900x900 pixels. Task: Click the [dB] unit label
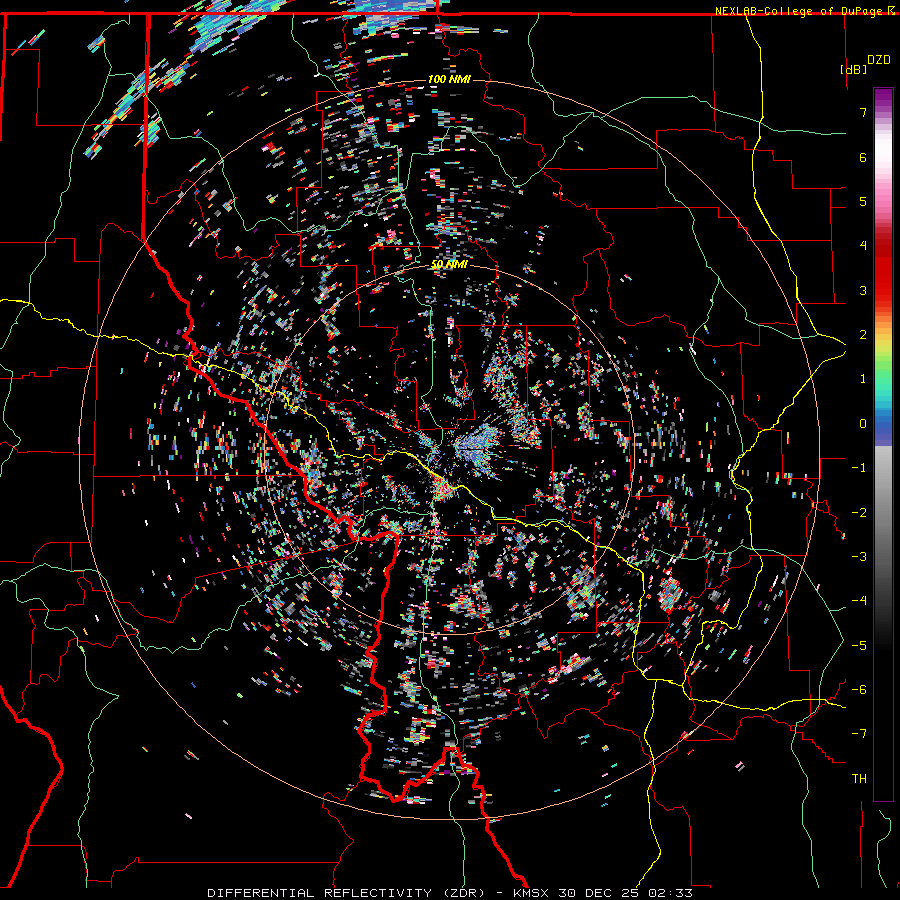pos(853,69)
